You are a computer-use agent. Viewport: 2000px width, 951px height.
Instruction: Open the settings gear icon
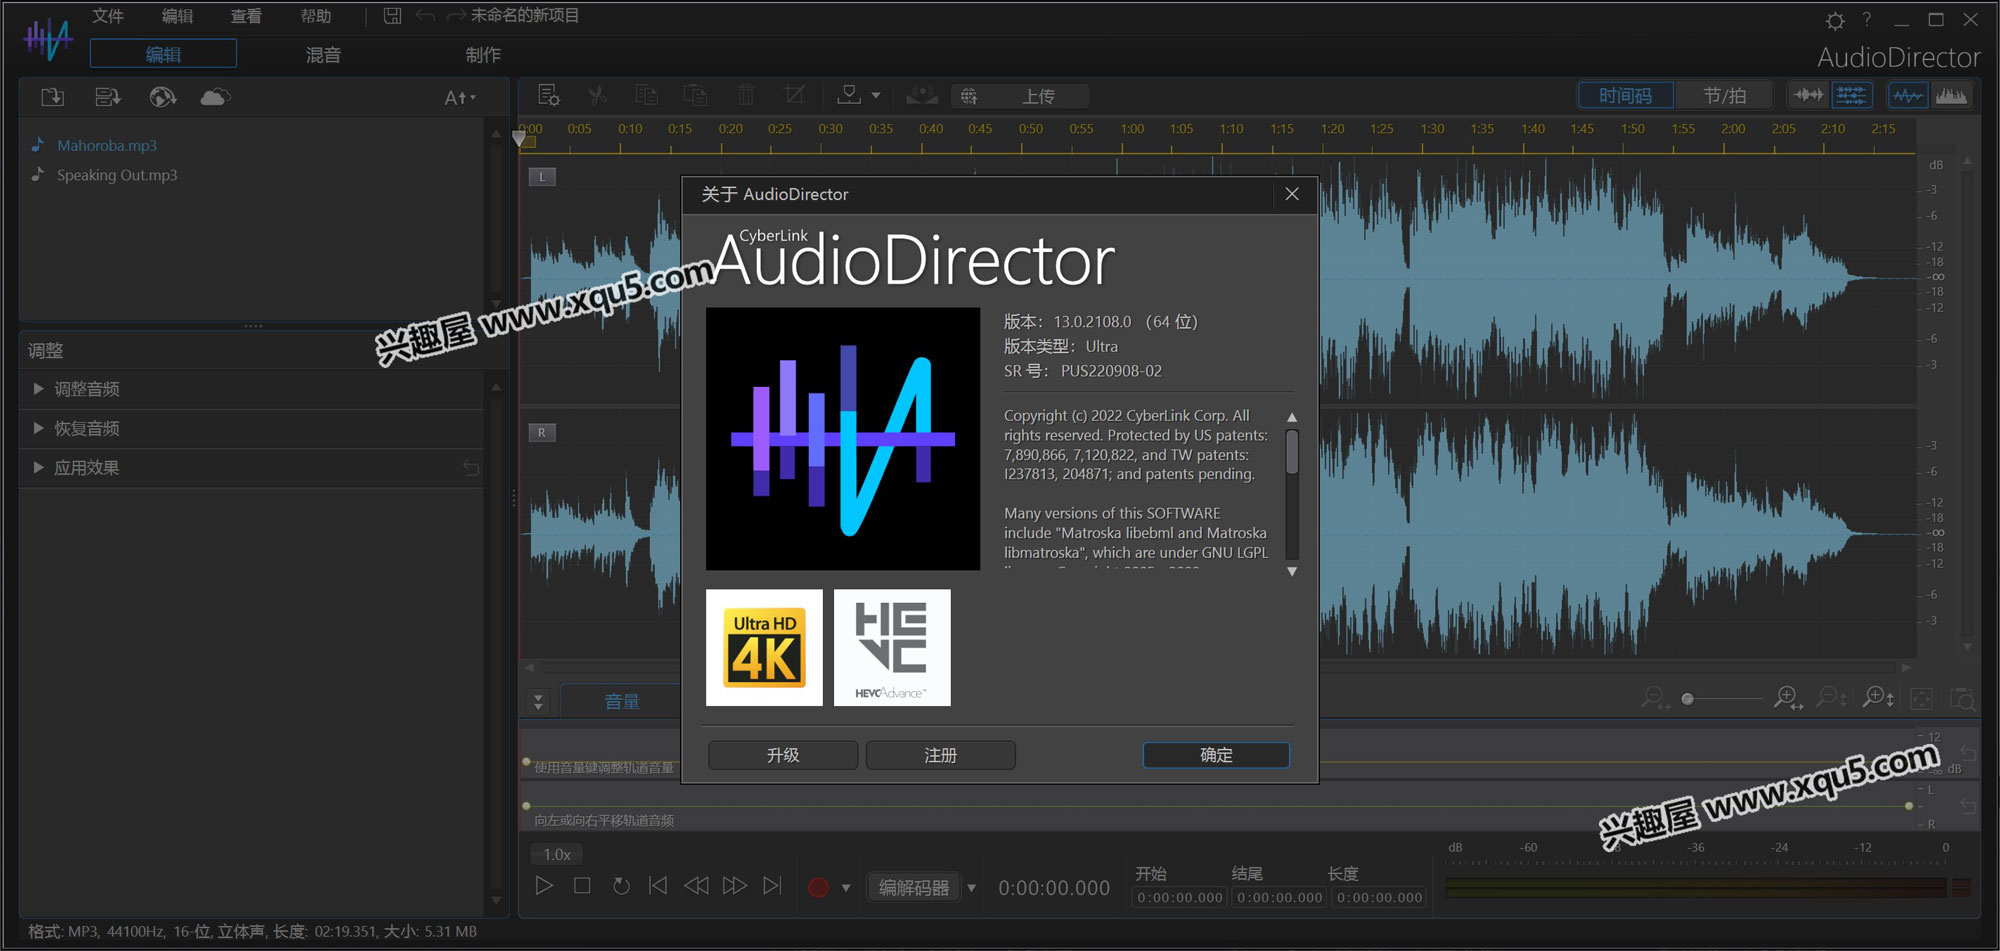[x=1835, y=20]
